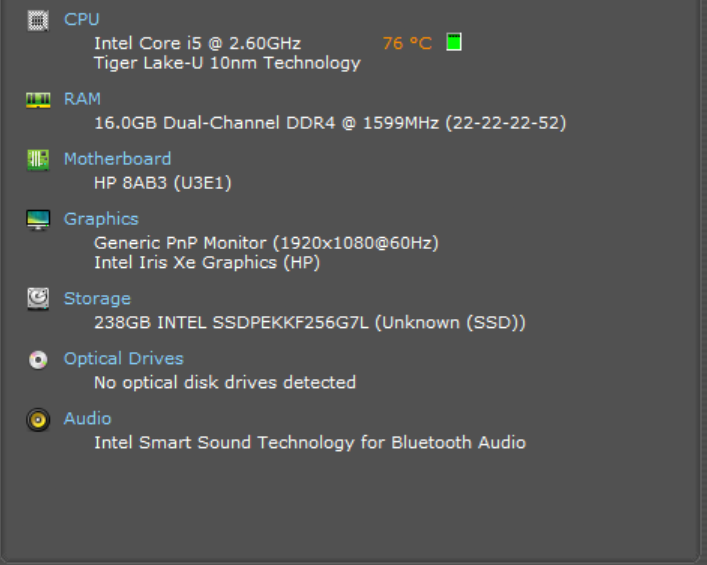707x565 pixels.
Task: Select the Intel SSDPEKKF256G7L storage entry
Action: pyautogui.click(x=309, y=323)
